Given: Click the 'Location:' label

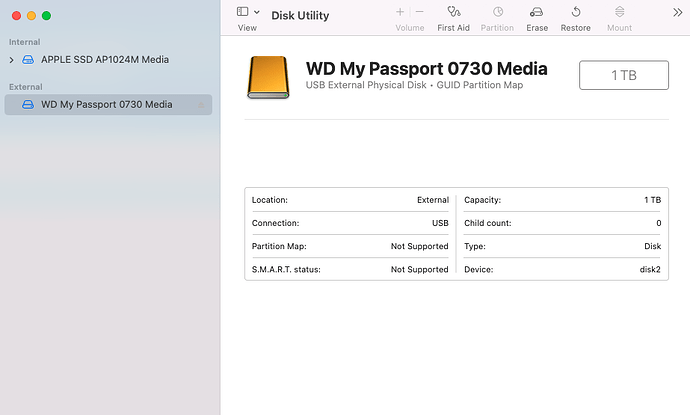Looking at the screenshot, I should (x=270, y=200).
